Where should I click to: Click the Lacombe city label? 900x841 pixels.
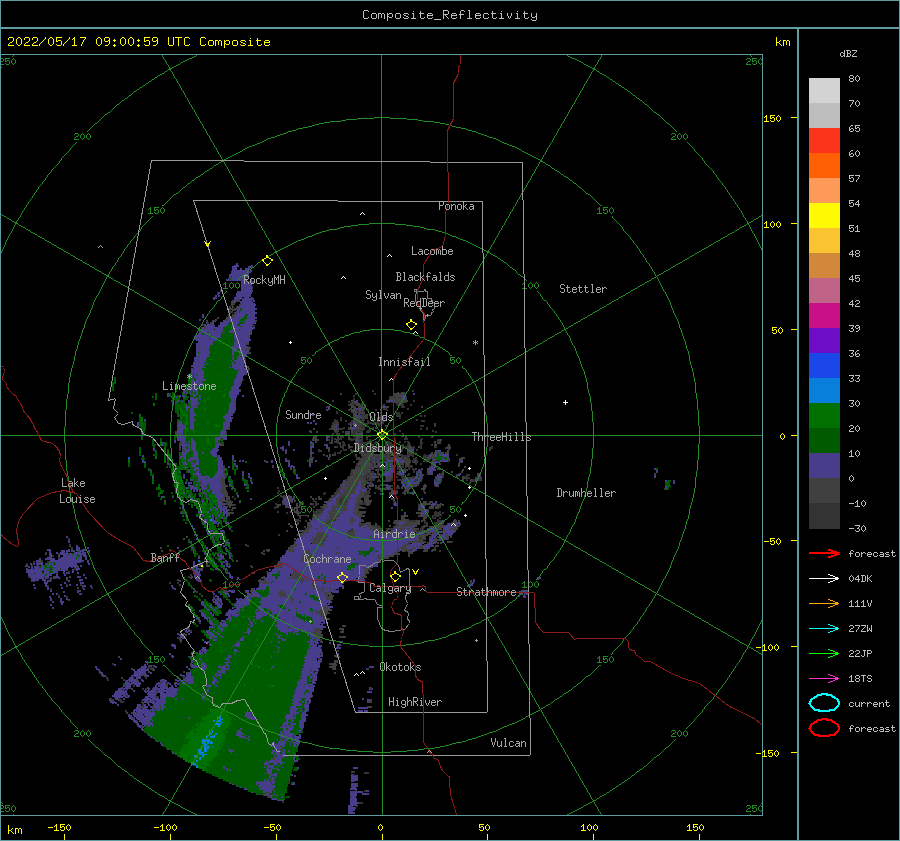[x=432, y=251]
